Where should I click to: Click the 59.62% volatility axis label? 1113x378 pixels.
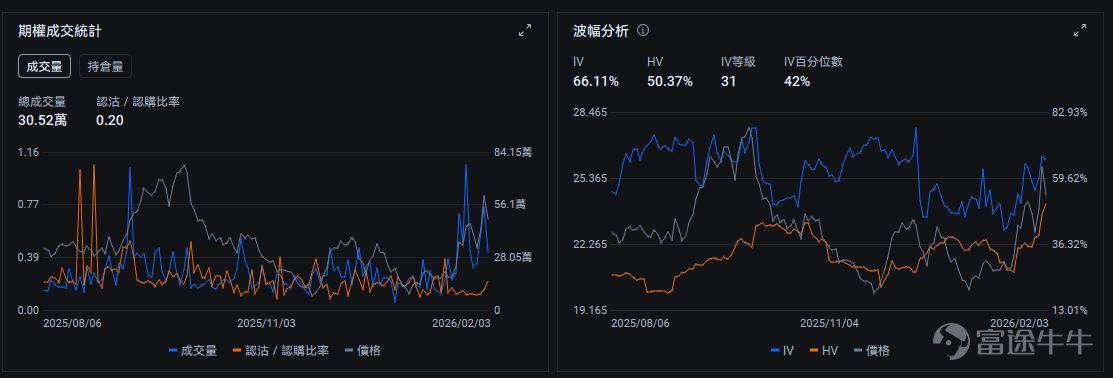1069,178
